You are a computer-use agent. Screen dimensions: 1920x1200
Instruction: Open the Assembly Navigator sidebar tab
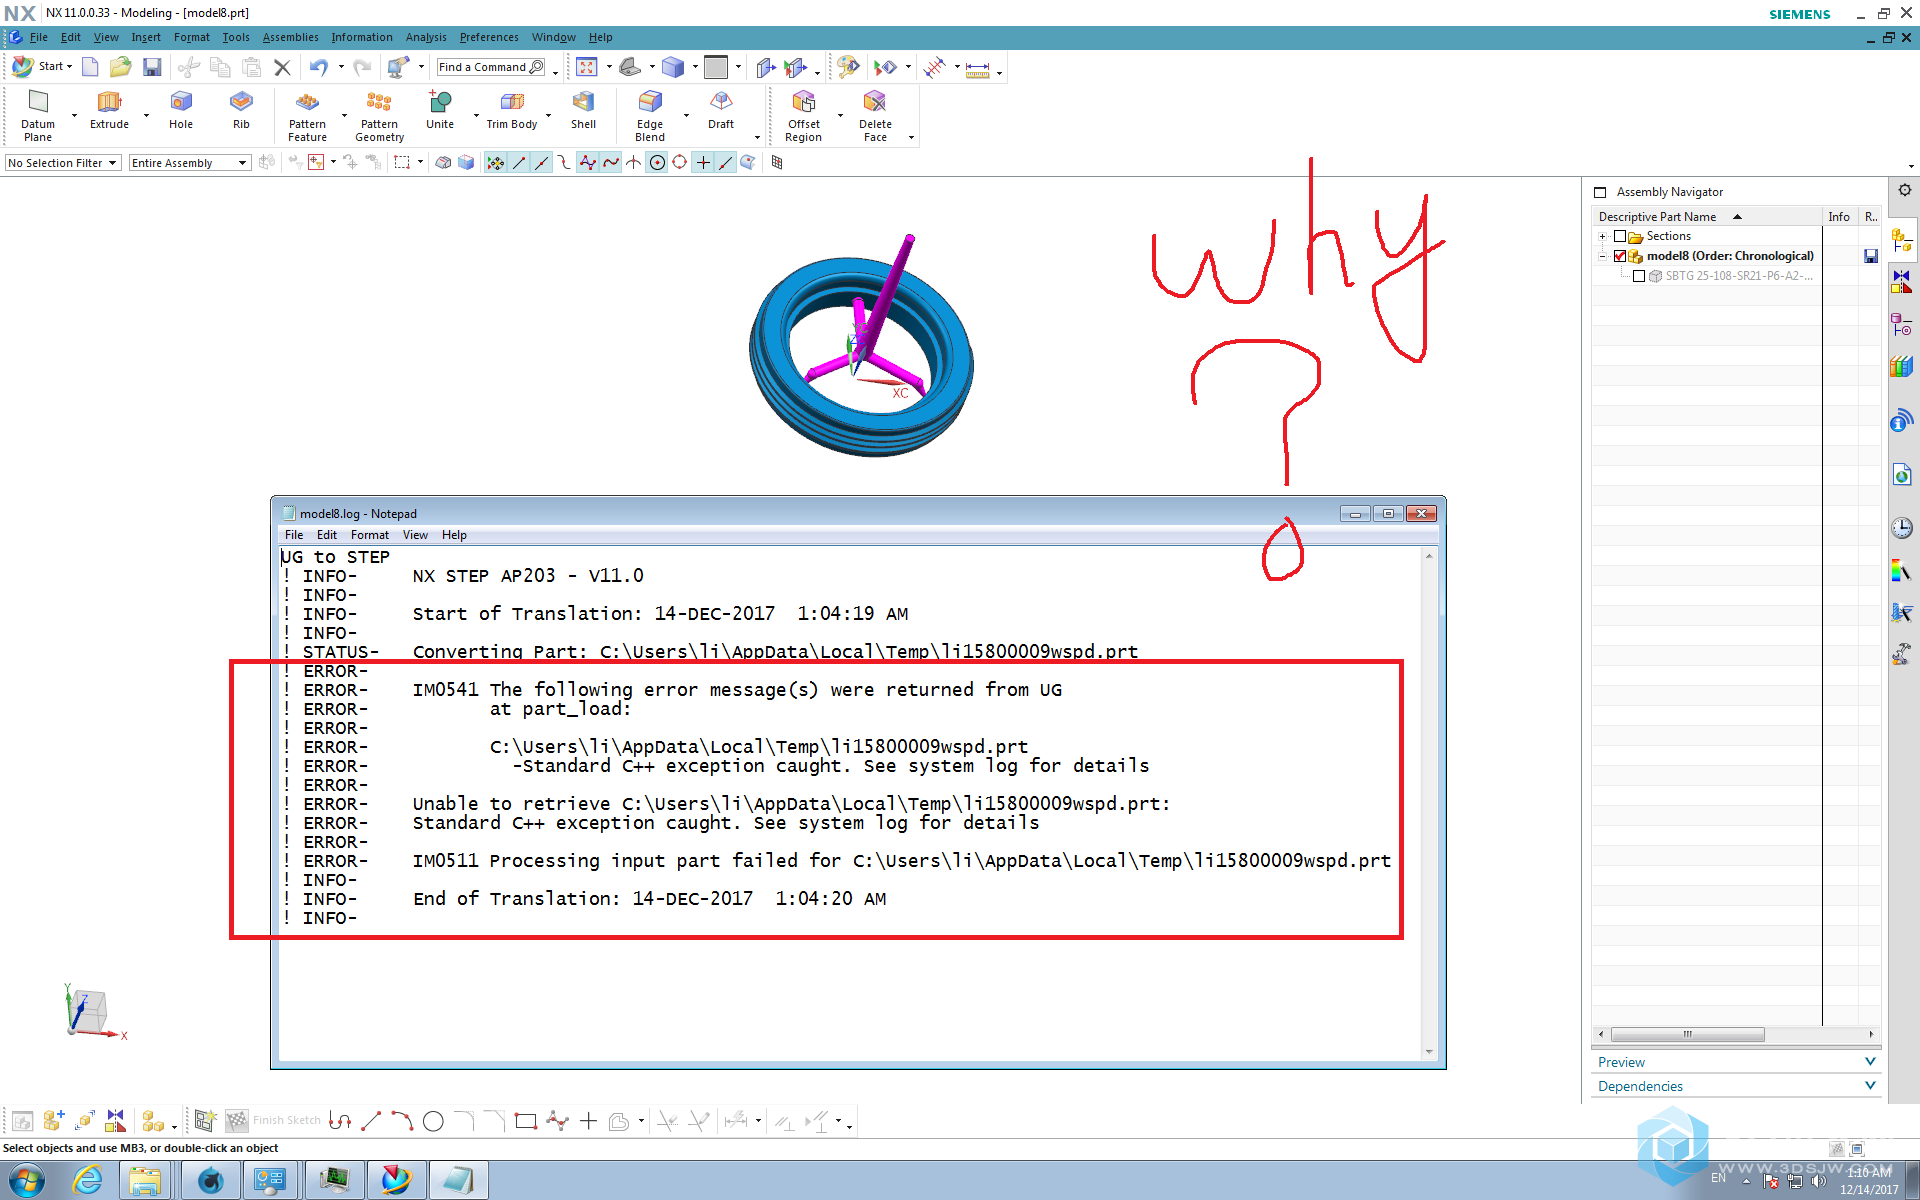(x=1902, y=240)
